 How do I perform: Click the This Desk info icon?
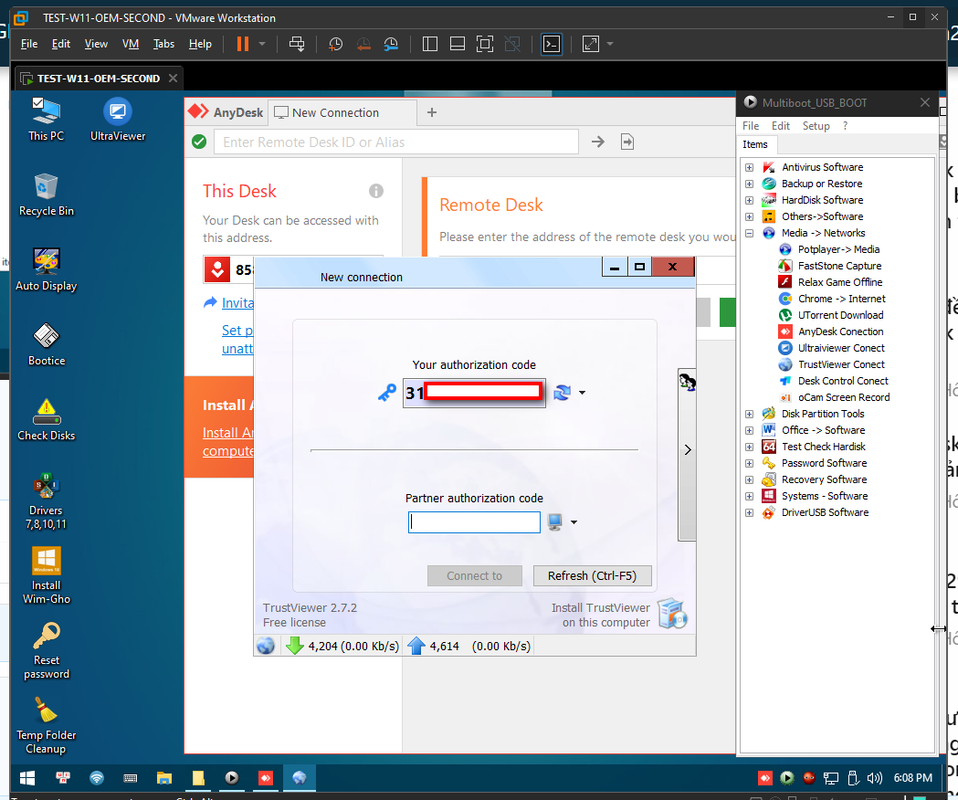coord(376,191)
